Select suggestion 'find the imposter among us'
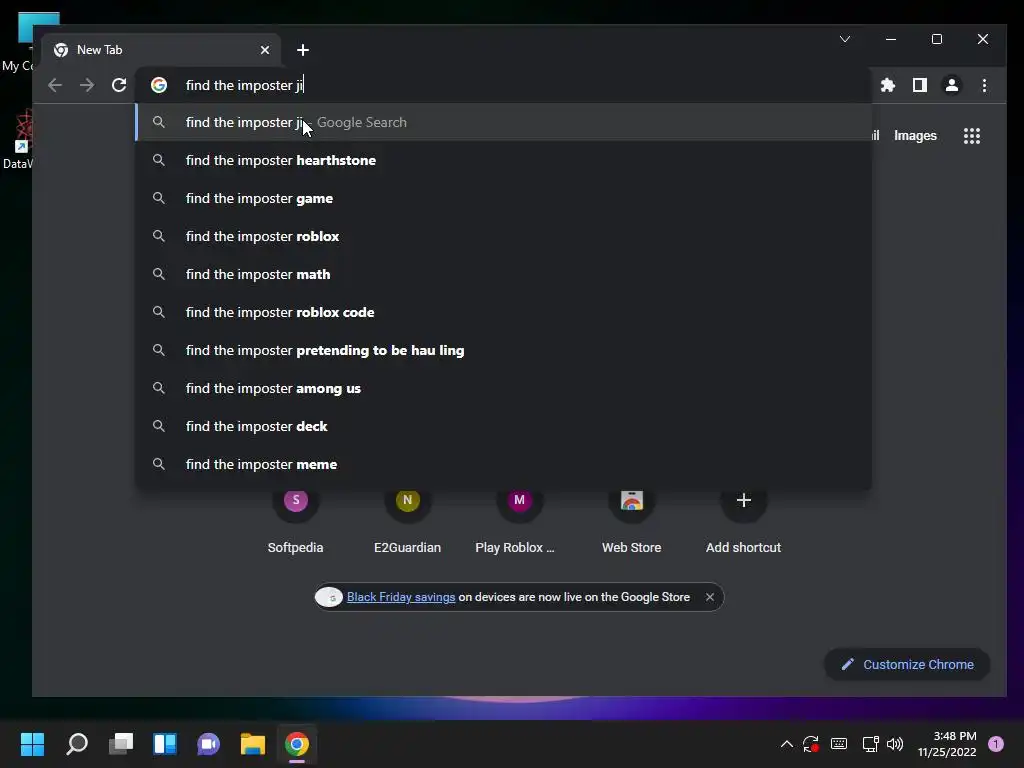Viewport: 1024px width, 768px height. tap(503, 388)
